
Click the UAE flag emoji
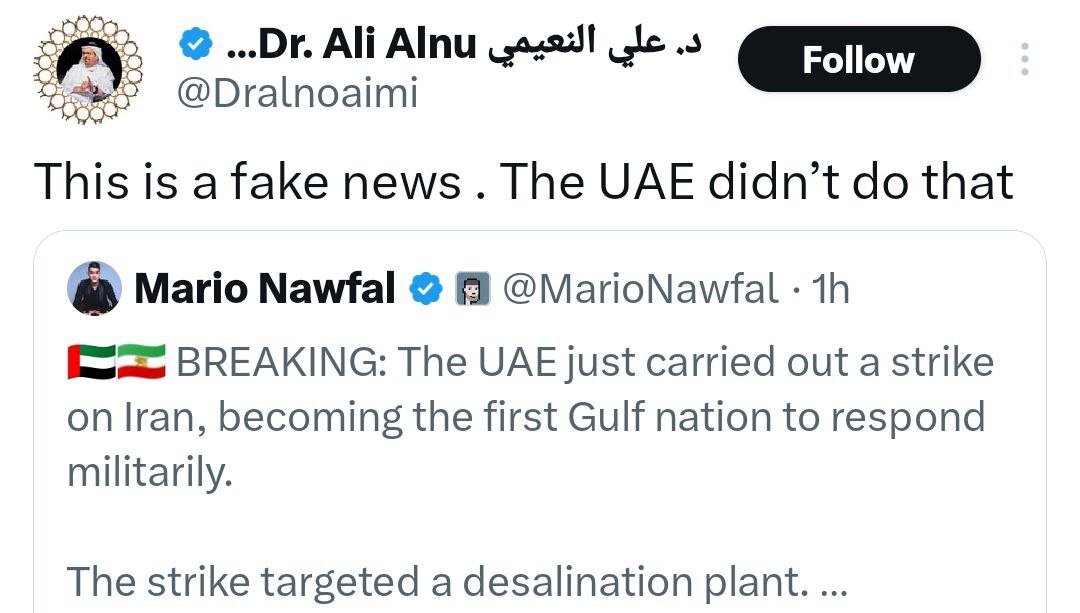[x=92, y=362]
